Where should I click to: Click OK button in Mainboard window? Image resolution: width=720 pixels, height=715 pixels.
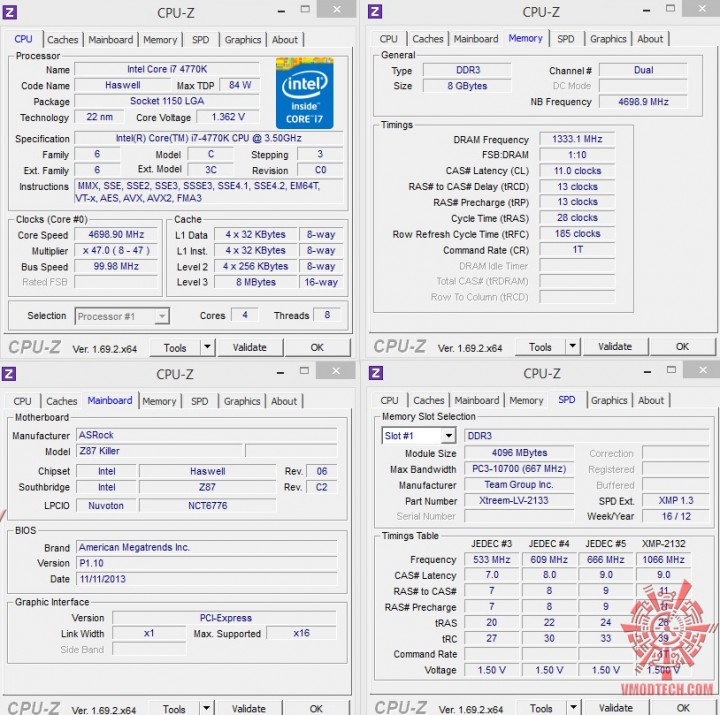click(316, 708)
